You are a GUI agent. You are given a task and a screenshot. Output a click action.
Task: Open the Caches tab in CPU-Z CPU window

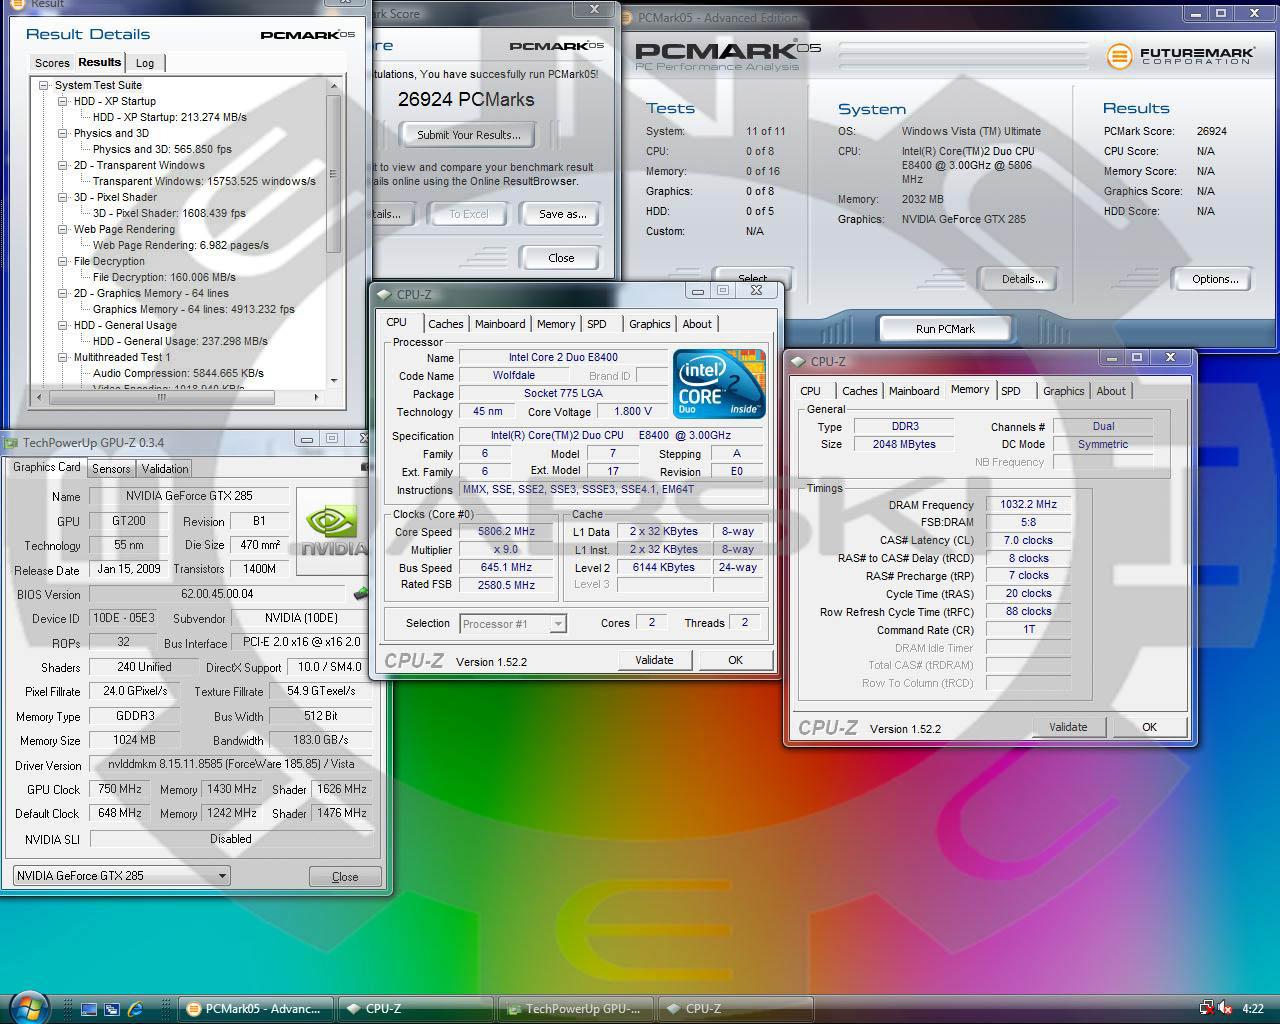point(446,324)
